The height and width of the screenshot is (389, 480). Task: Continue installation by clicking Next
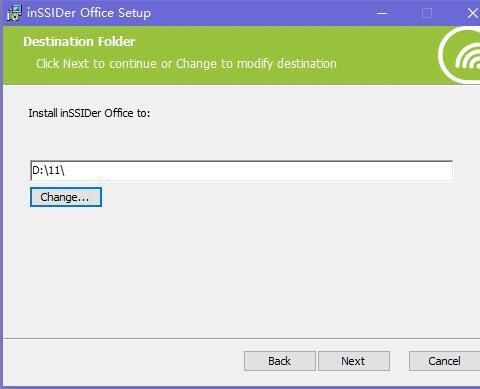(x=354, y=361)
